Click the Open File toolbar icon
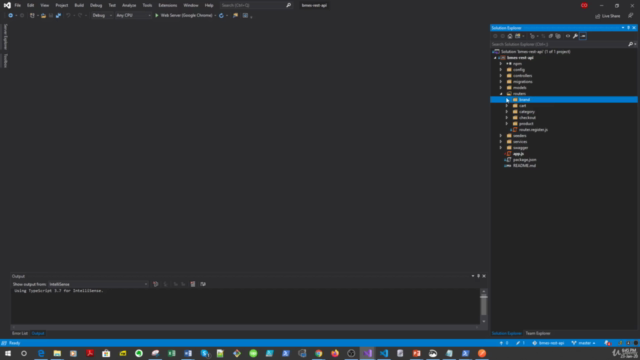The image size is (640, 360). 43,16
